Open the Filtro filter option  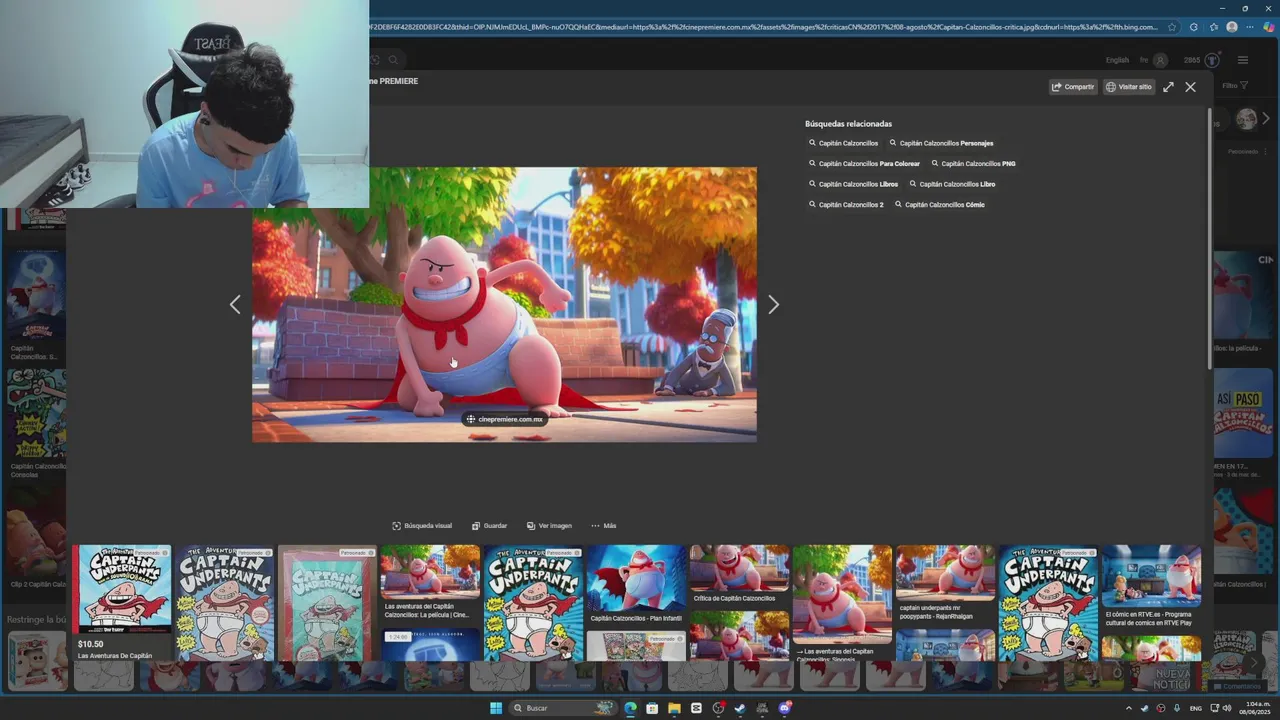click(1235, 86)
